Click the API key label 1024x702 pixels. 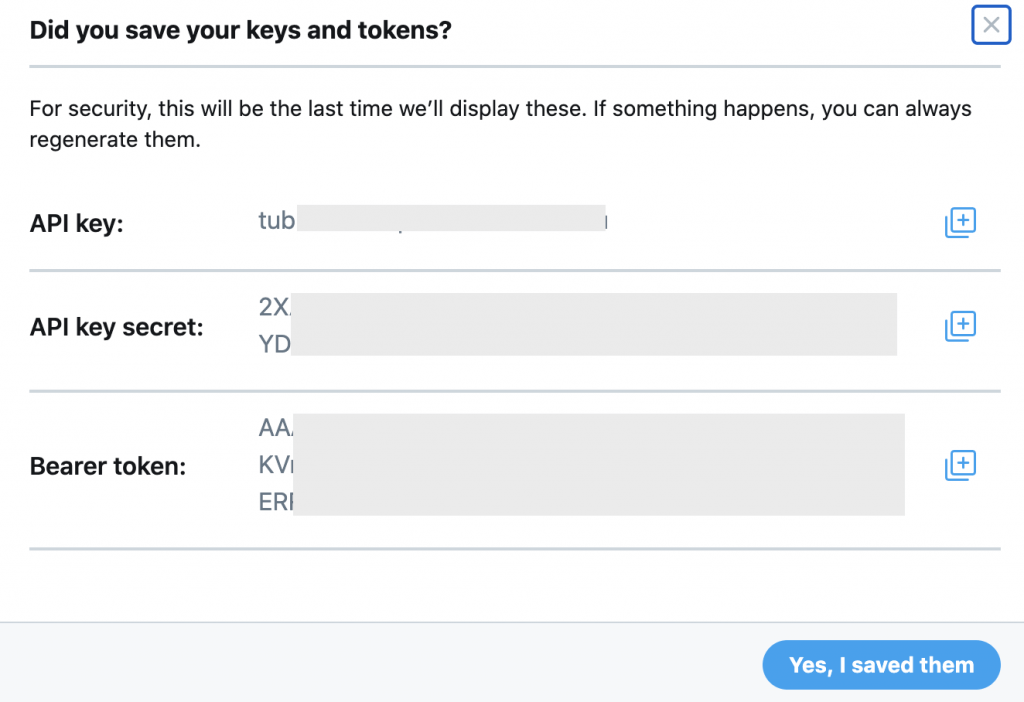(76, 223)
